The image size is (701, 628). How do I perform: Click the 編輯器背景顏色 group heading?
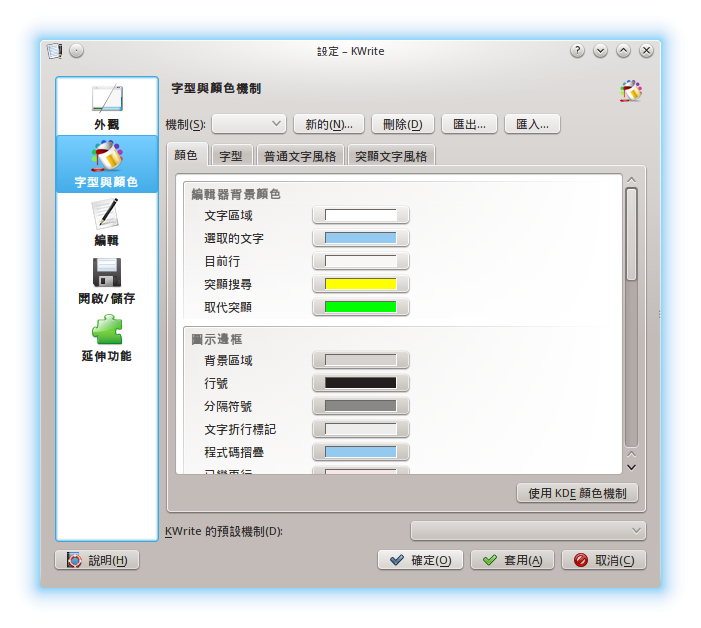click(x=236, y=194)
